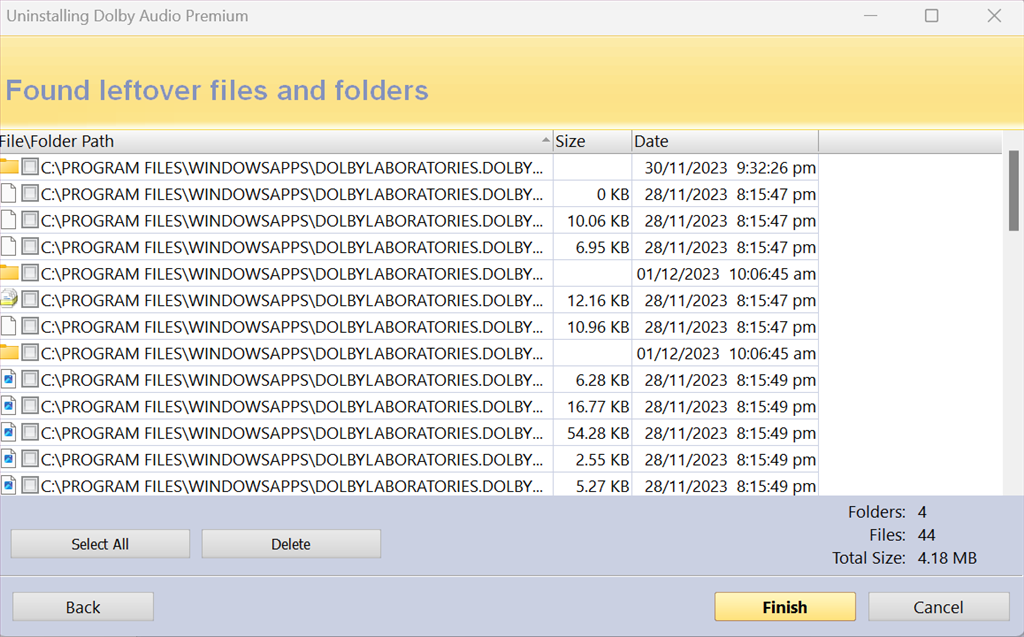
Task: Click the file icon of the 6.95 KB row
Action: 8,246
